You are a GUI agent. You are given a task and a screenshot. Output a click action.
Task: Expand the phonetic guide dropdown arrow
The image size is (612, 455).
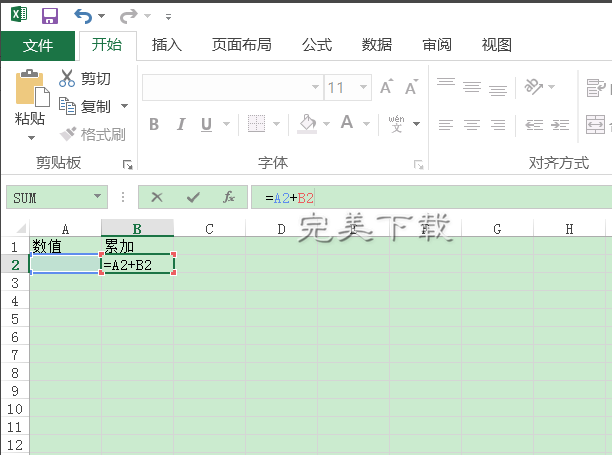[x=416, y=124]
